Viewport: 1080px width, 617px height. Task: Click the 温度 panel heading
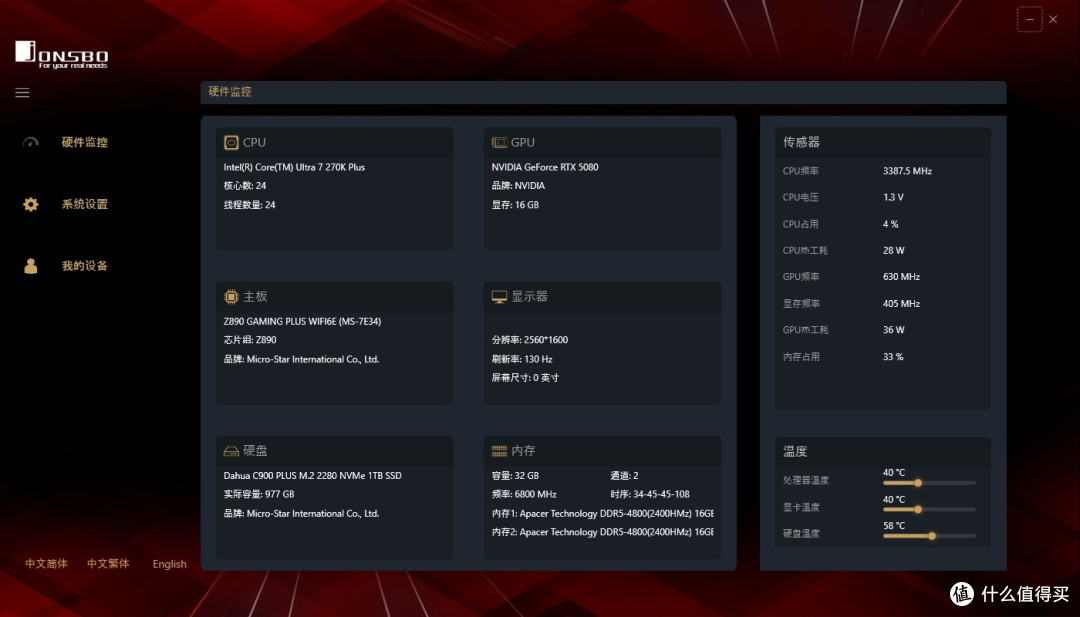click(x=795, y=452)
